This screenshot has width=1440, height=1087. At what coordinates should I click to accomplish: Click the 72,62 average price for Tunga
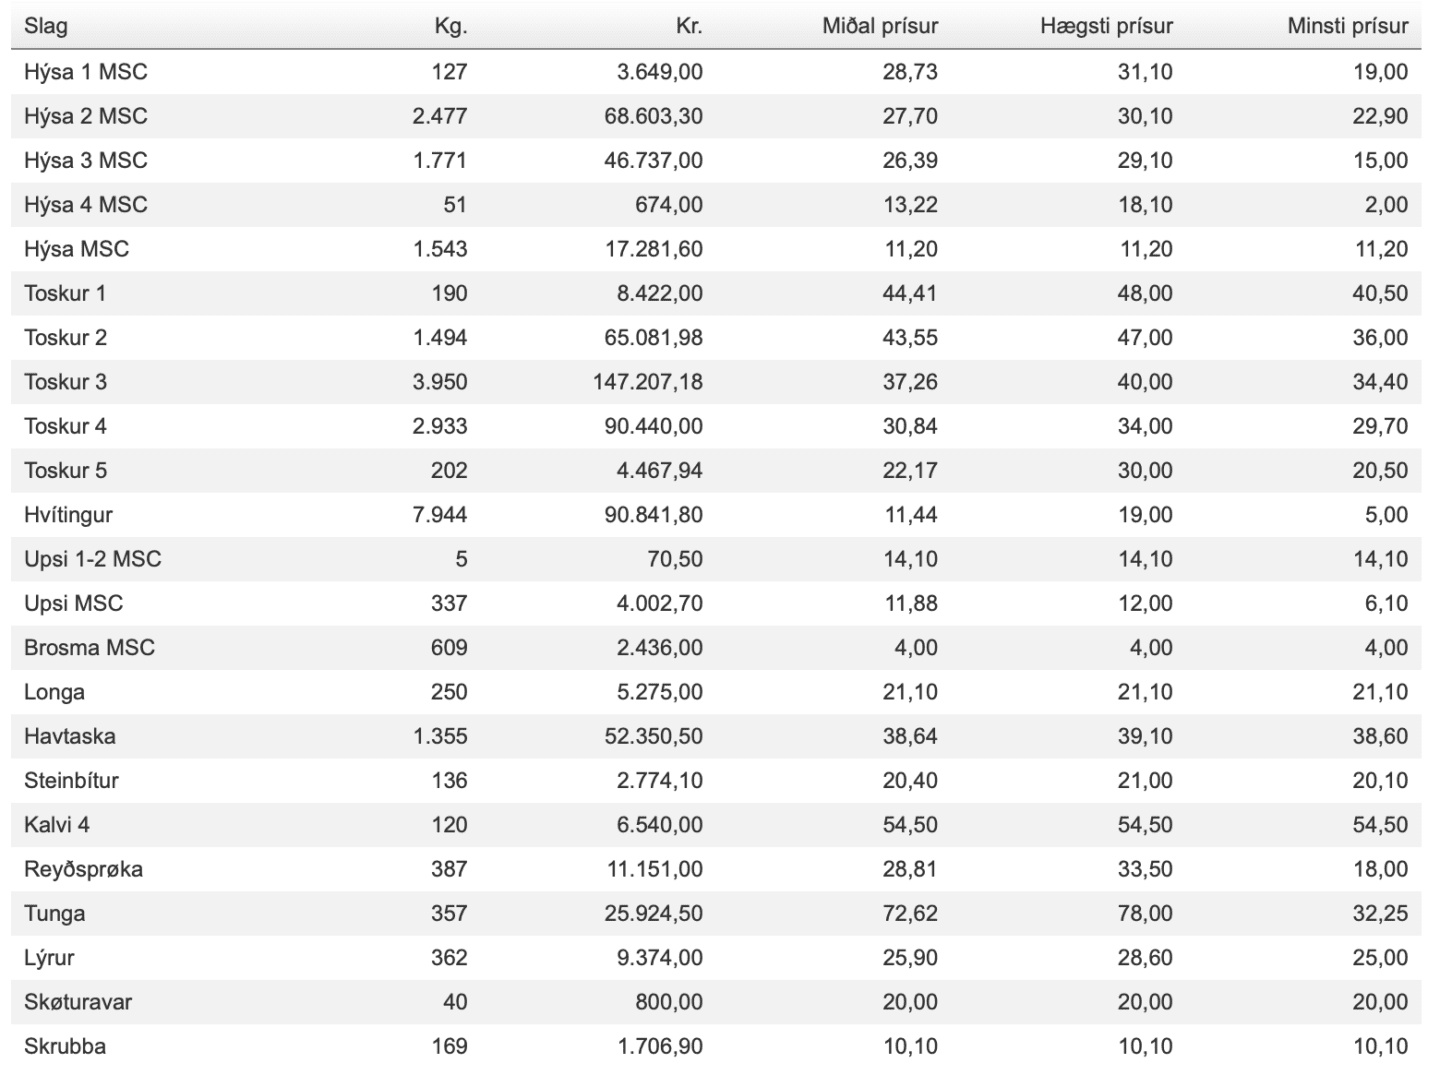point(910,913)
